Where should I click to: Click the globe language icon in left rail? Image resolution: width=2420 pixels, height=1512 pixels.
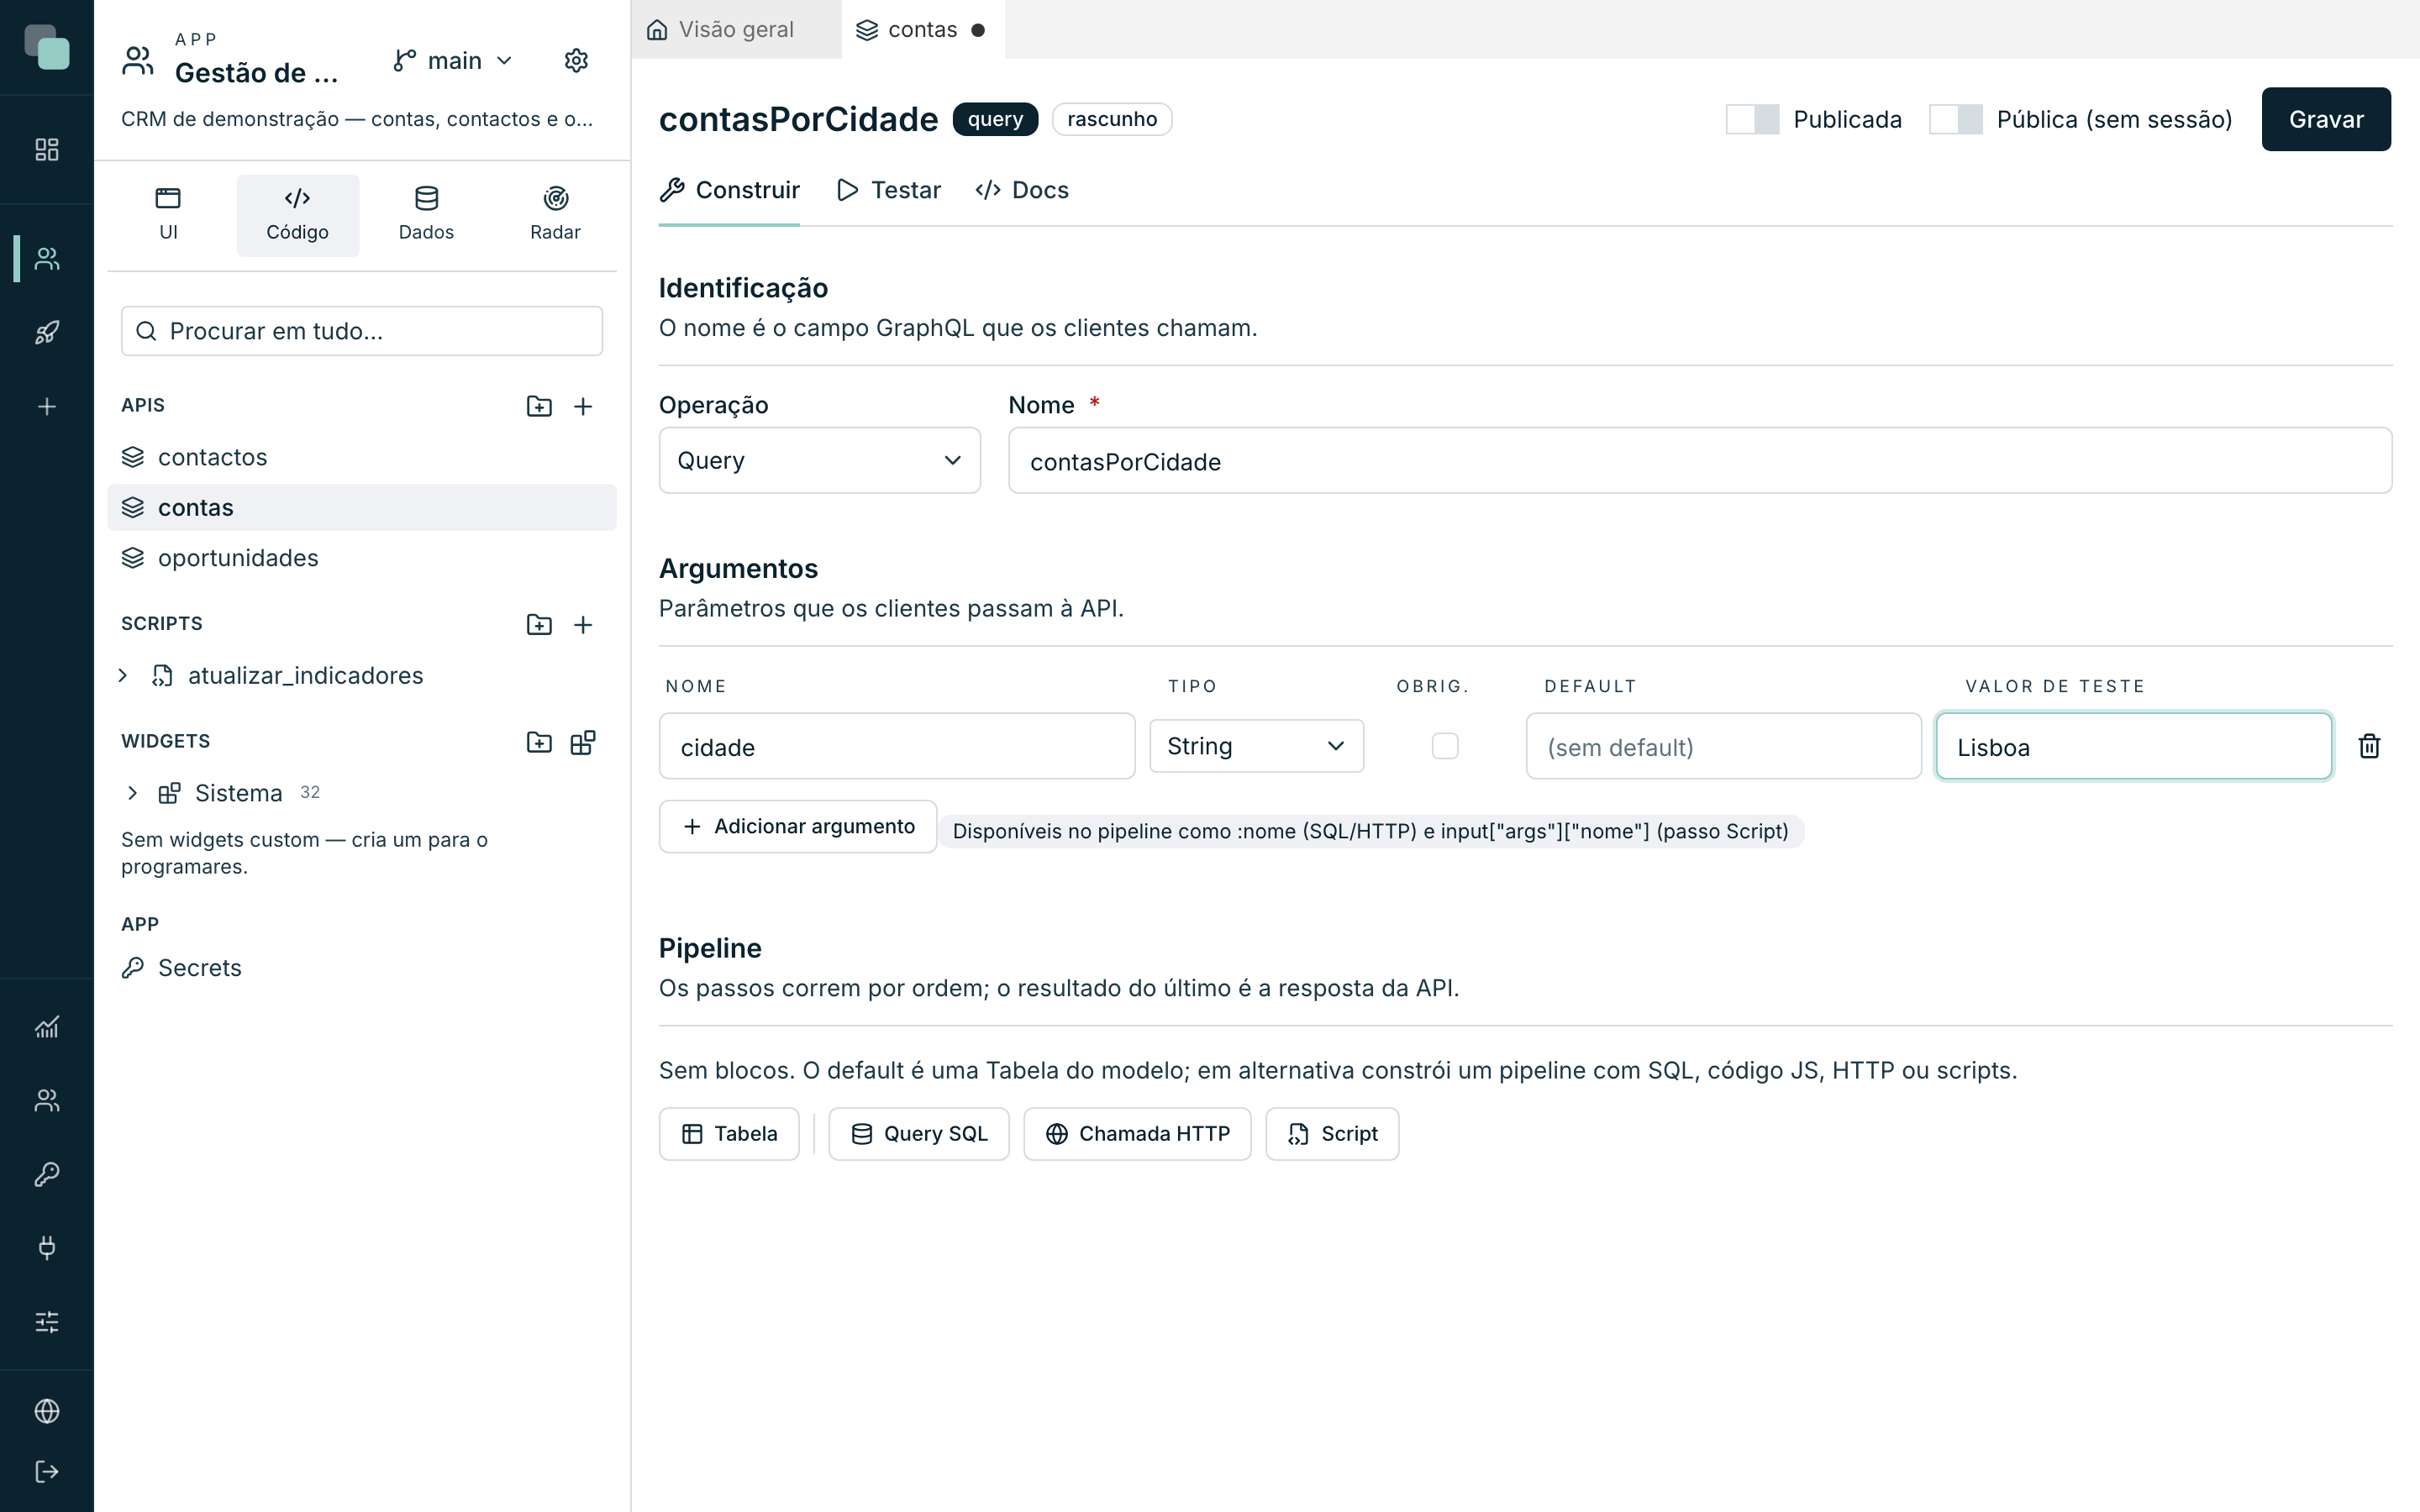[x=47, y=1411]
